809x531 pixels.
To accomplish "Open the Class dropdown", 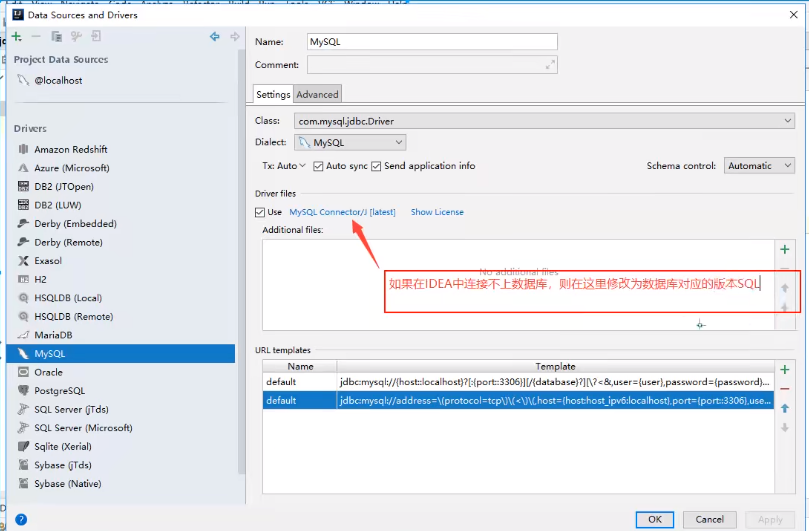I will [x=544, y=121].
